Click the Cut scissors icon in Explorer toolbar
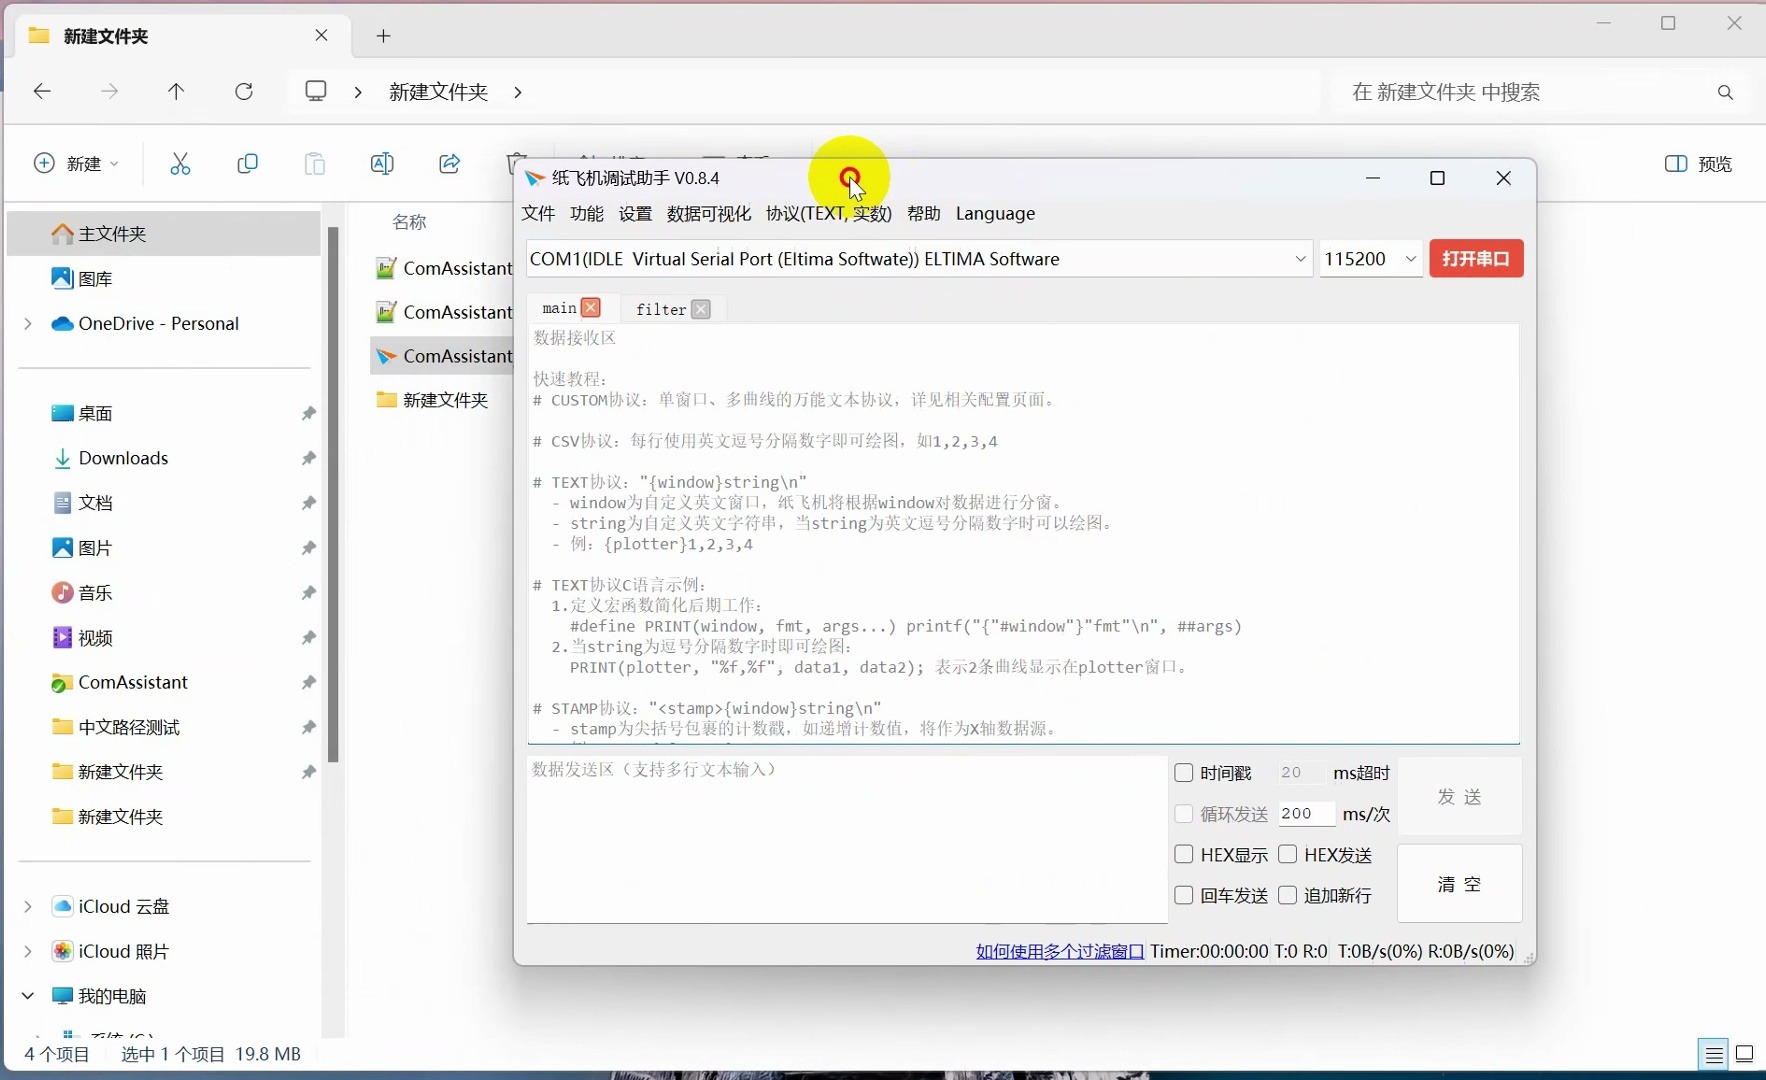 180,163
